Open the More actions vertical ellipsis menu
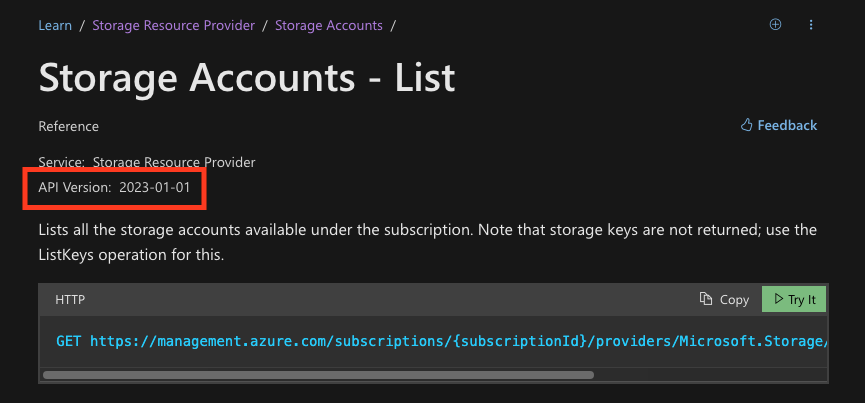The image size is (865, 403). pyautogui.click(x=811, y=25)
